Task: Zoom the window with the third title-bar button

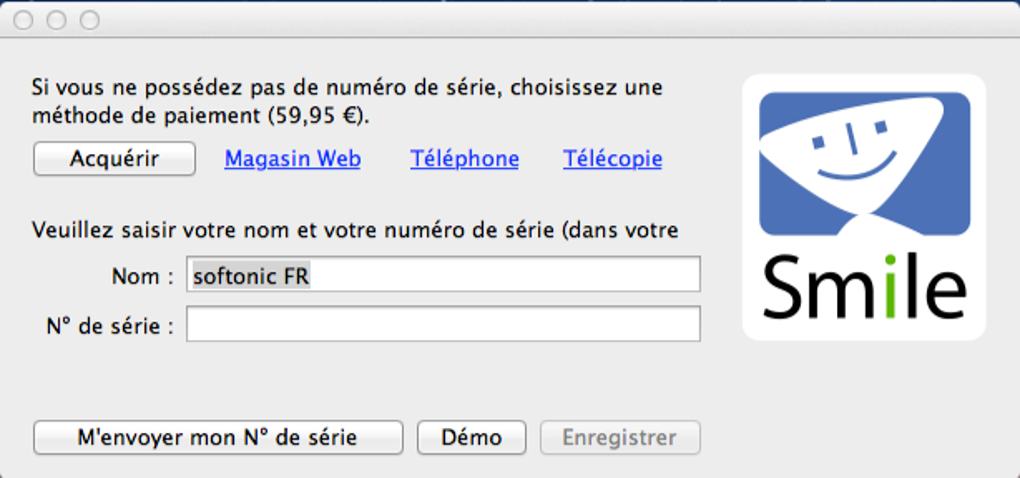Action: pos(89,20)
